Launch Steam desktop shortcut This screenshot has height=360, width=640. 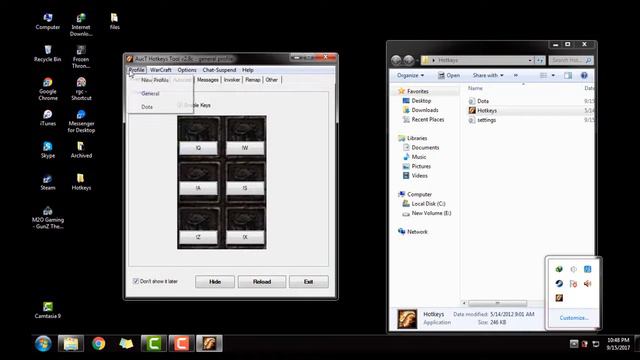[x=47, y=182]
